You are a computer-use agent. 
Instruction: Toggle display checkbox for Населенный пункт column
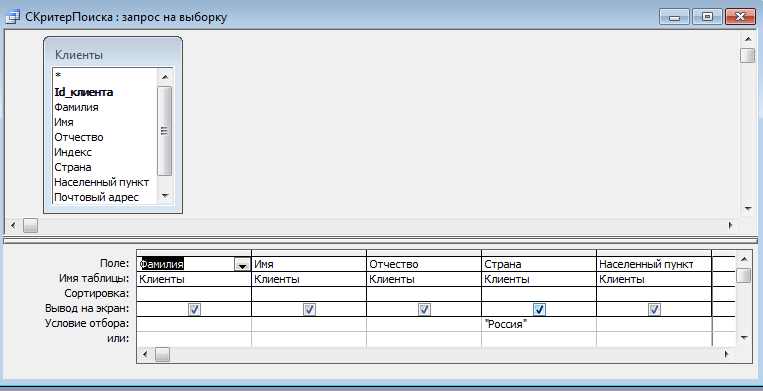[654, 309]
